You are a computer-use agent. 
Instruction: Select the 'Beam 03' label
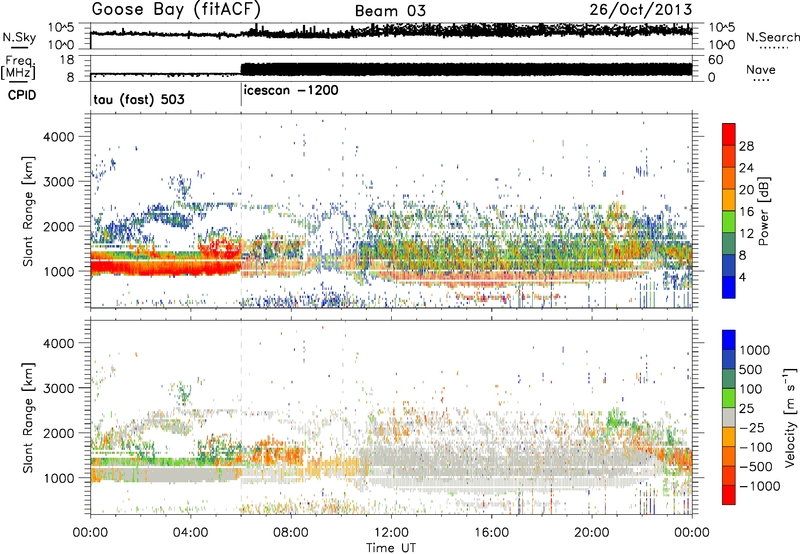[390, 11]
